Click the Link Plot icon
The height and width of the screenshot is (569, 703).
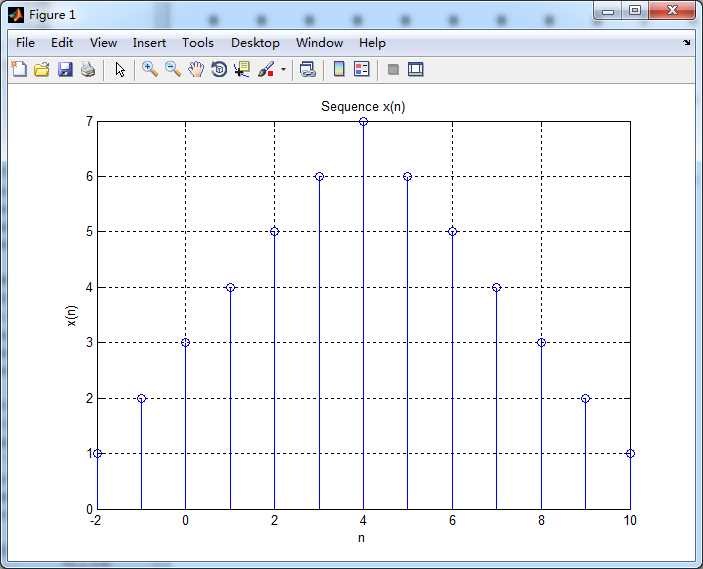pos(308,69)
